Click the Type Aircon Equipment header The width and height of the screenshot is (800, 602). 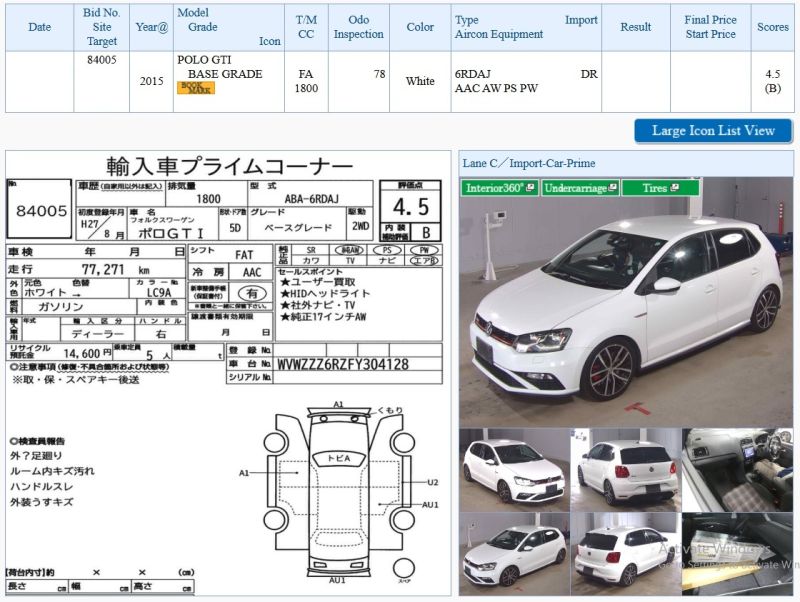(x=526, y=27)
